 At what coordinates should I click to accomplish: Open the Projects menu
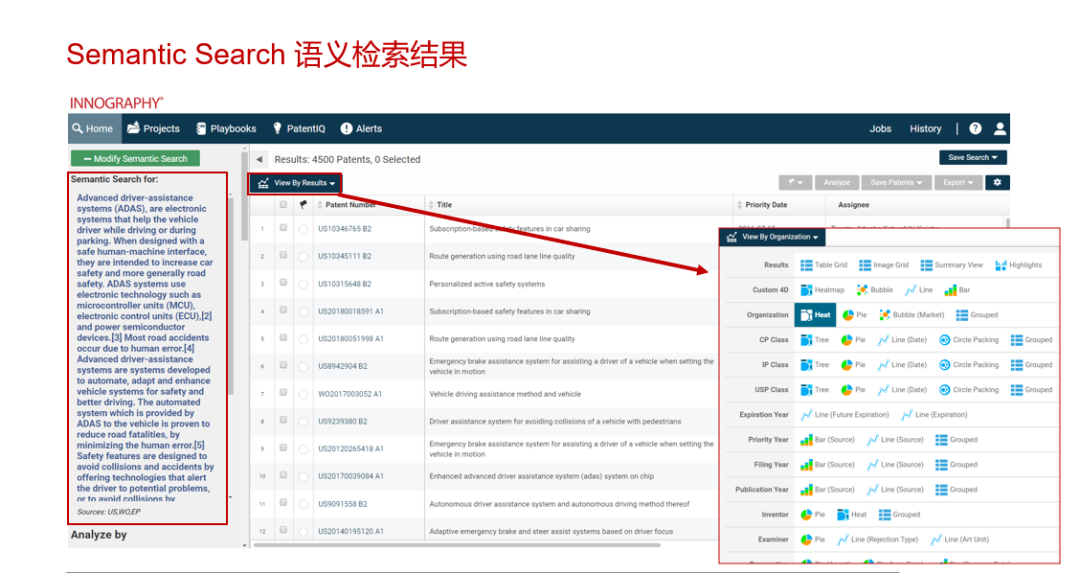(154, 129)
